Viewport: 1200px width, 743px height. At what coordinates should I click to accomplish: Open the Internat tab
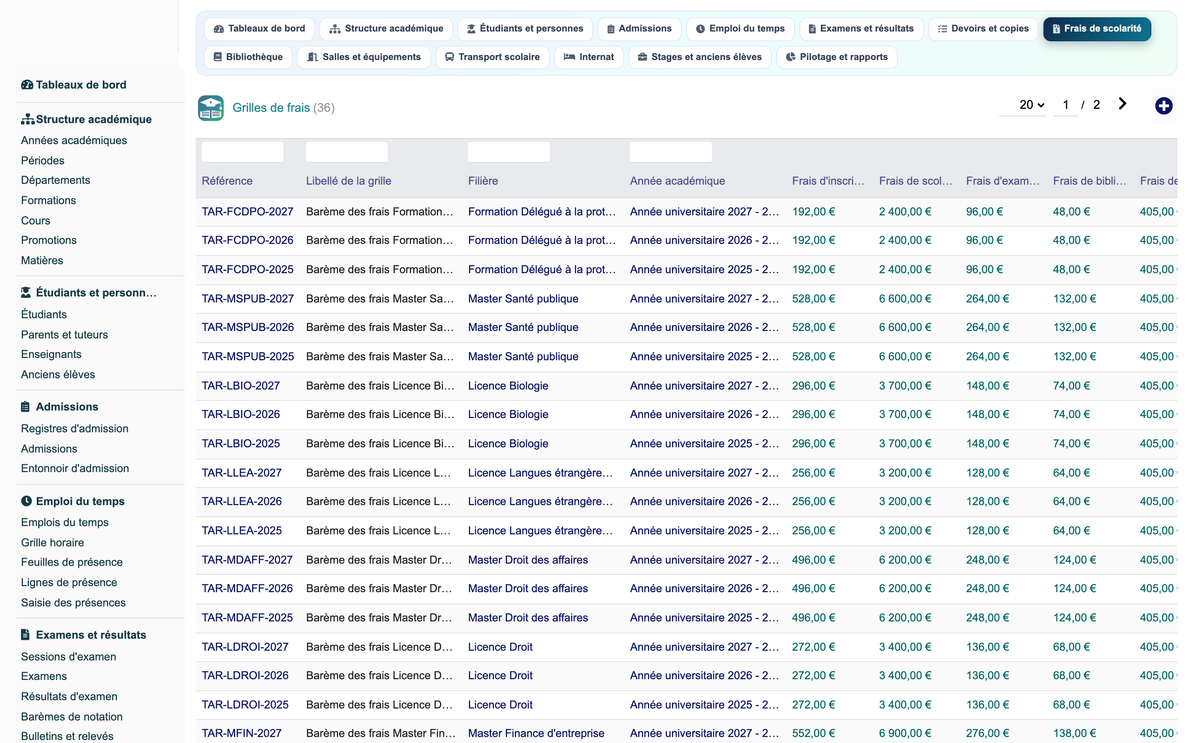click(589, 57)
